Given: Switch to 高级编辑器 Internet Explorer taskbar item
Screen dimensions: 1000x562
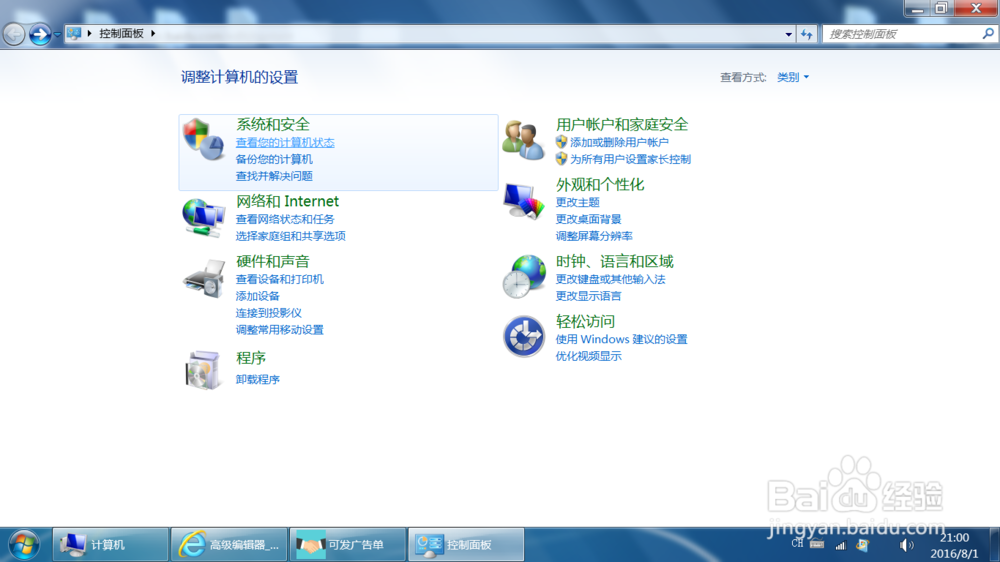Looking at the screenshot, I should [x=229, y=545].
